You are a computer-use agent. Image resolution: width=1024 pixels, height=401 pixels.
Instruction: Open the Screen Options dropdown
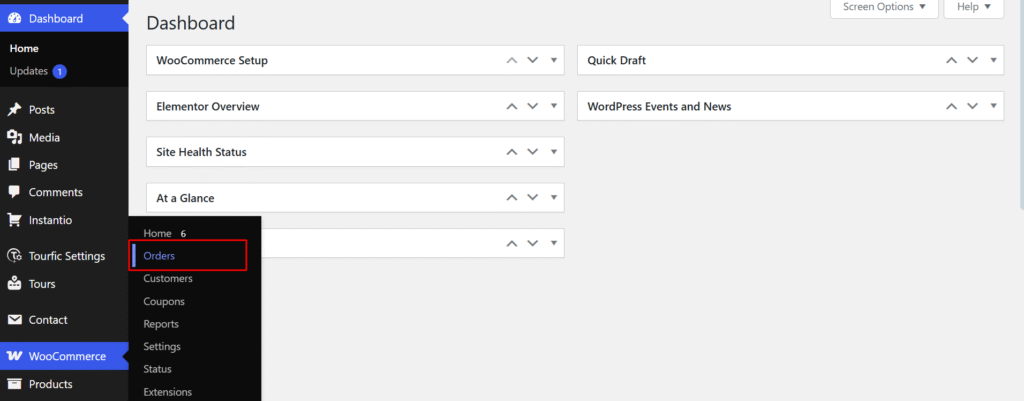884,7
